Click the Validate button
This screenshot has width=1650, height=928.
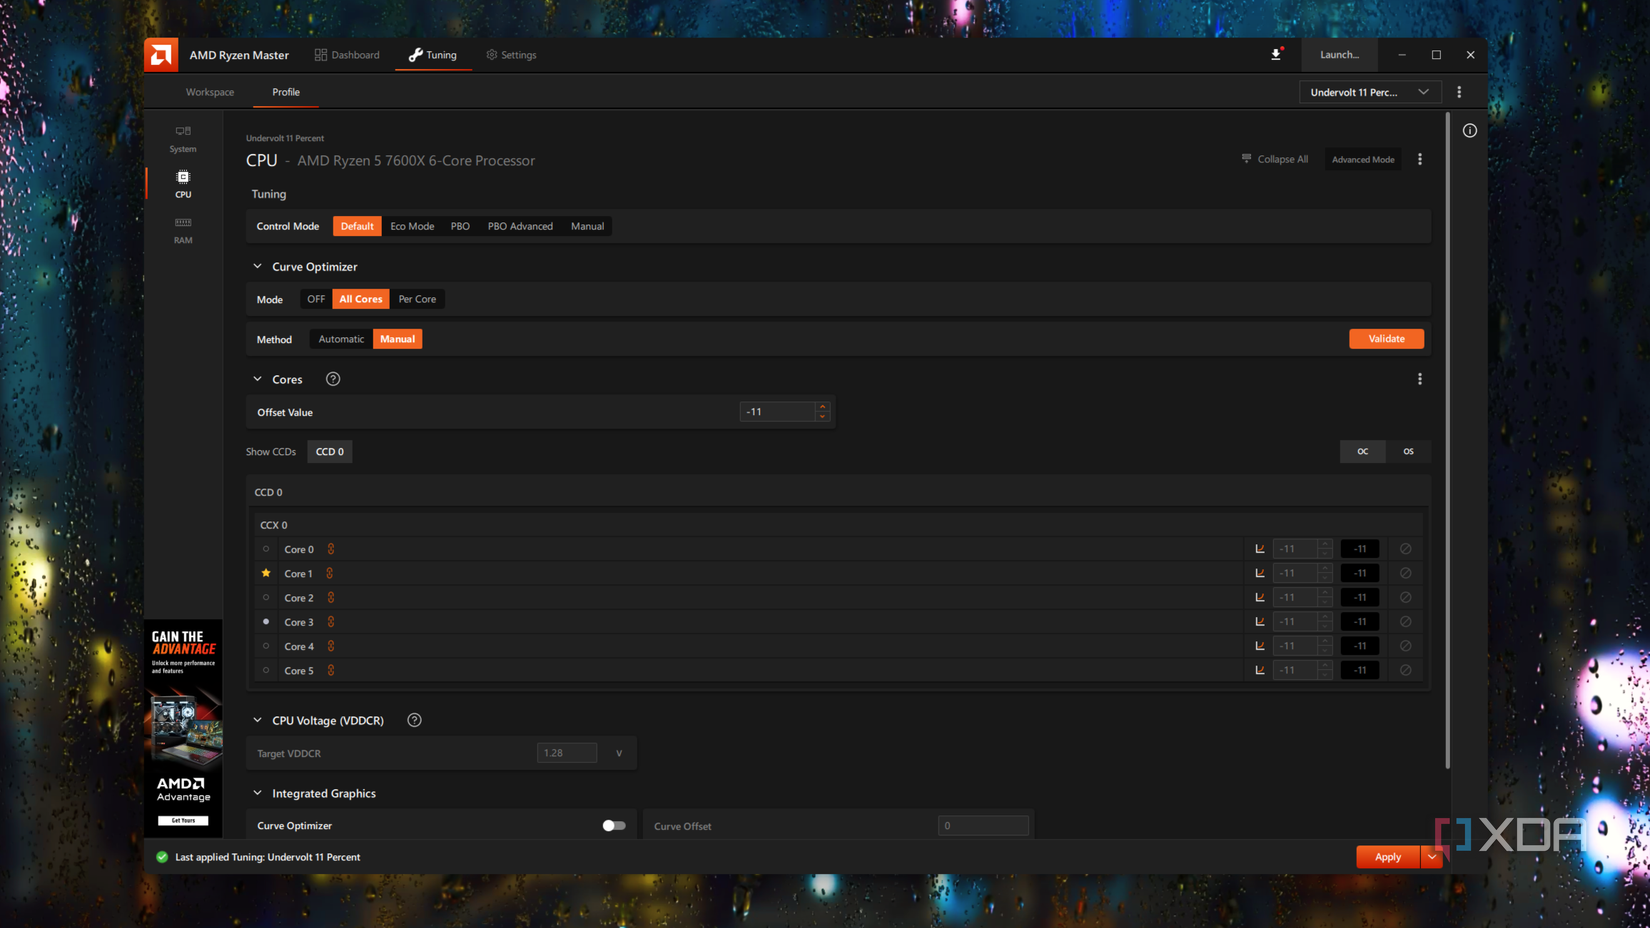click(x=1386, y=339)
